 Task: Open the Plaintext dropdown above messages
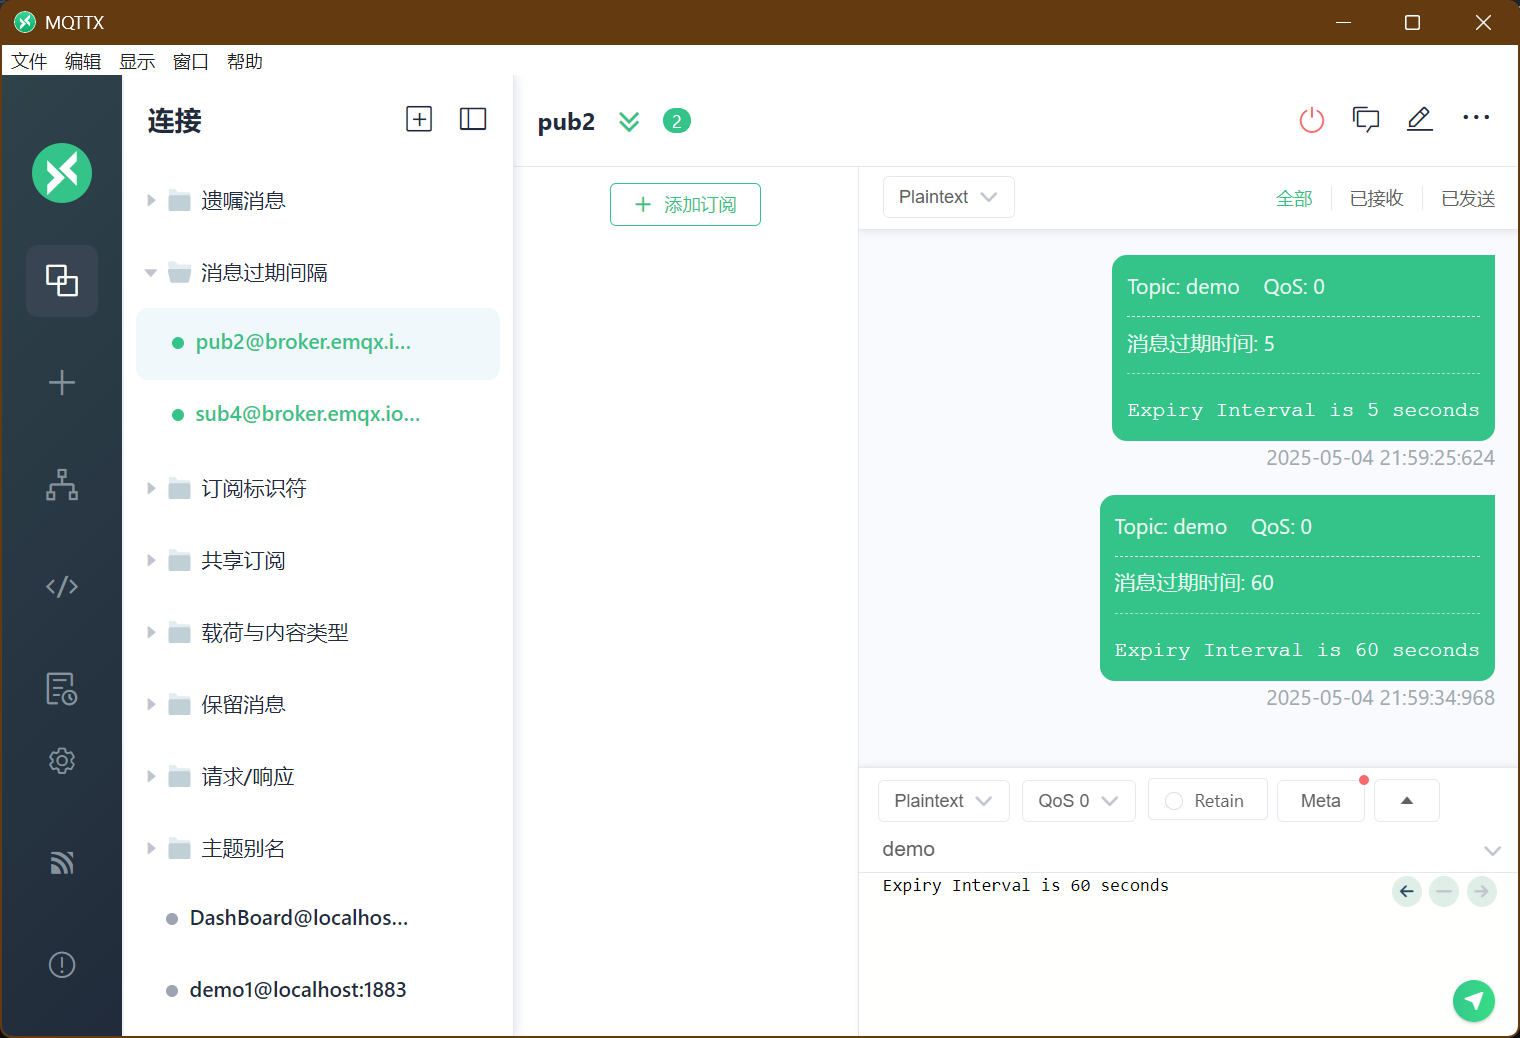948,197
